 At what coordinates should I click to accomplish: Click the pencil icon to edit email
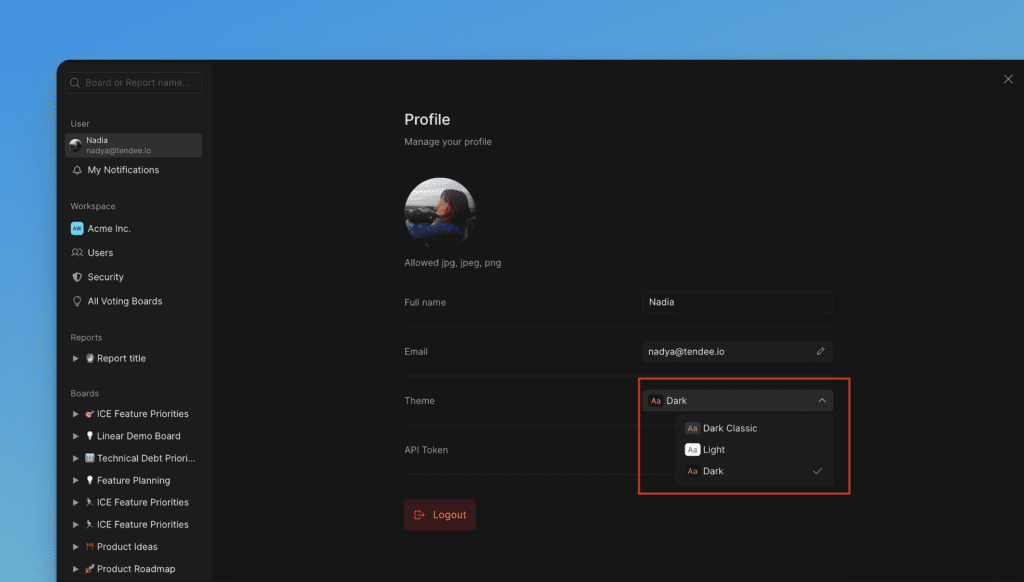(820, 351)
